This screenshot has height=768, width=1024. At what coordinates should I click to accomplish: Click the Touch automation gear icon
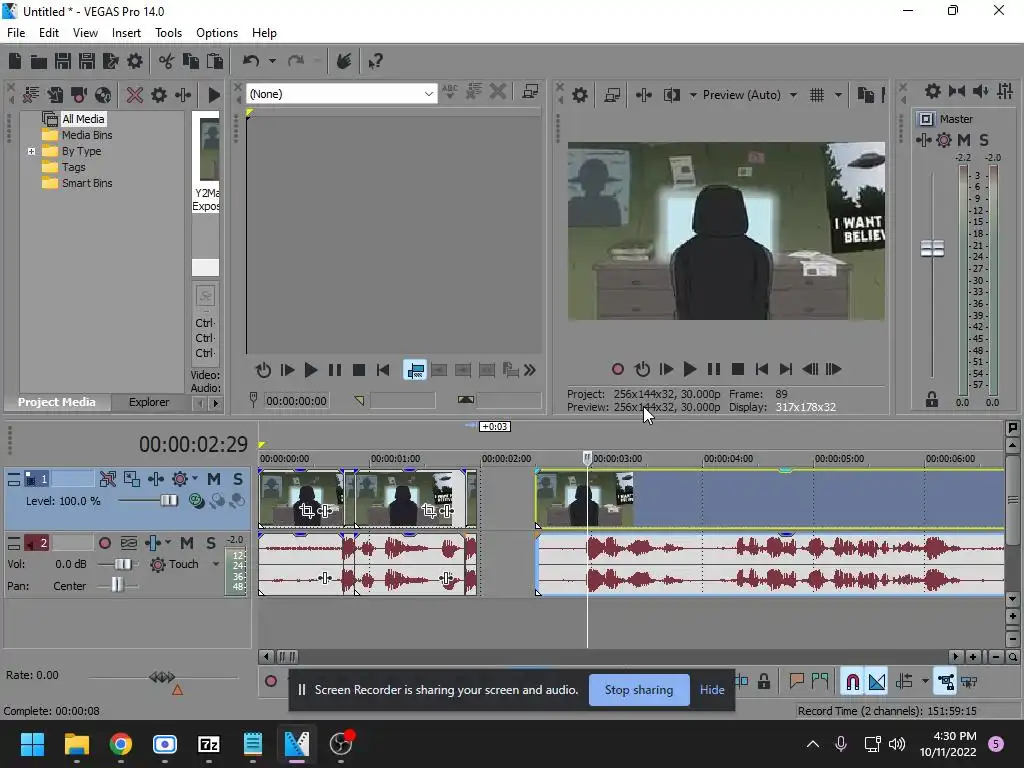[157, 564]
